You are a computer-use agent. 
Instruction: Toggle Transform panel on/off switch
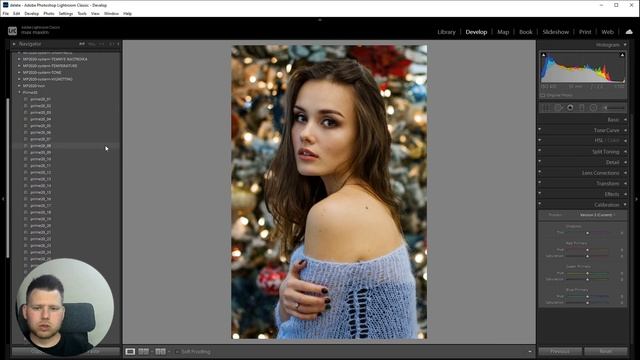[x=540, y=183]
